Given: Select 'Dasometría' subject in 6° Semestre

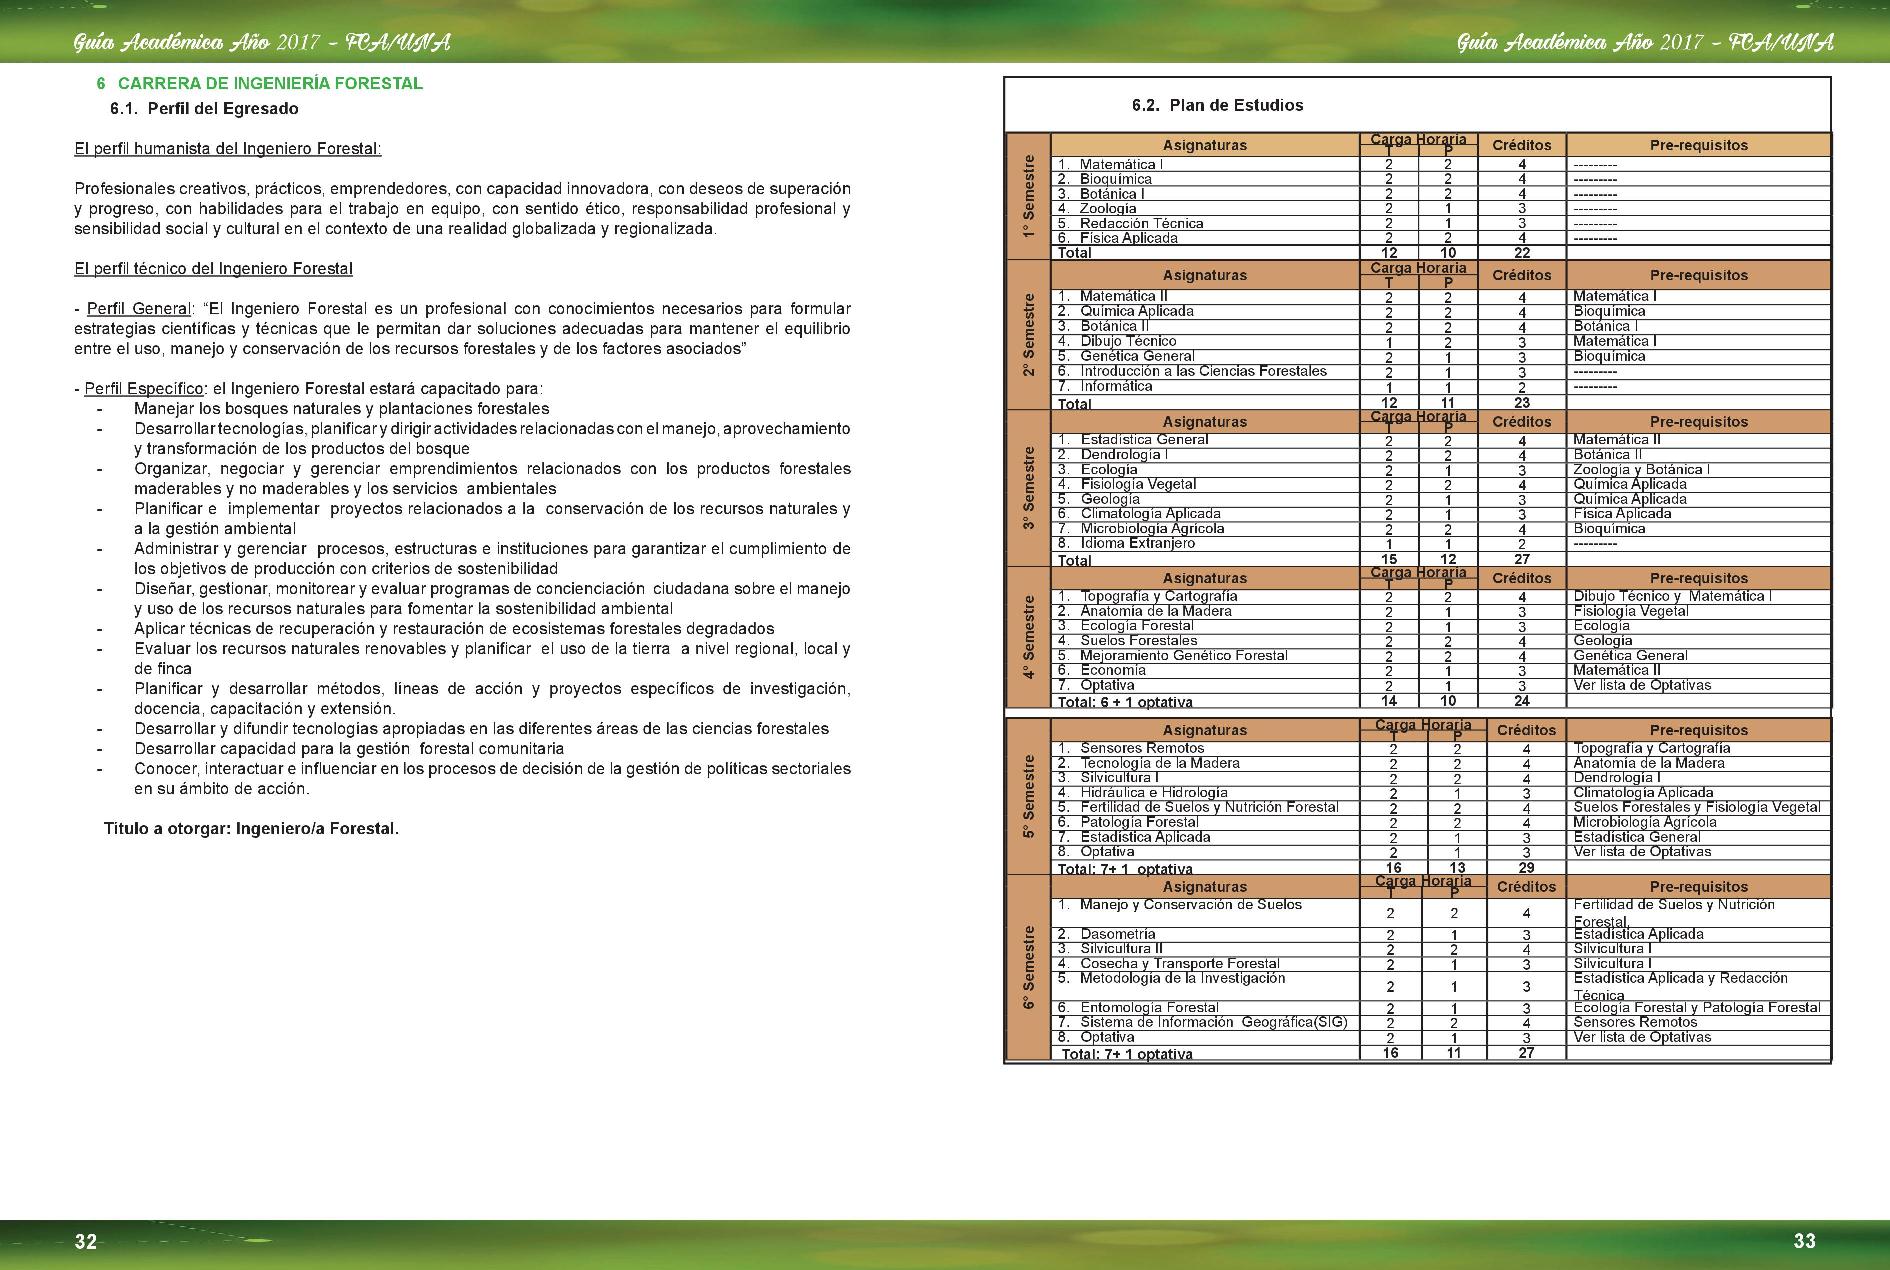Looking at the screenshot, I should pos(1117,934).
